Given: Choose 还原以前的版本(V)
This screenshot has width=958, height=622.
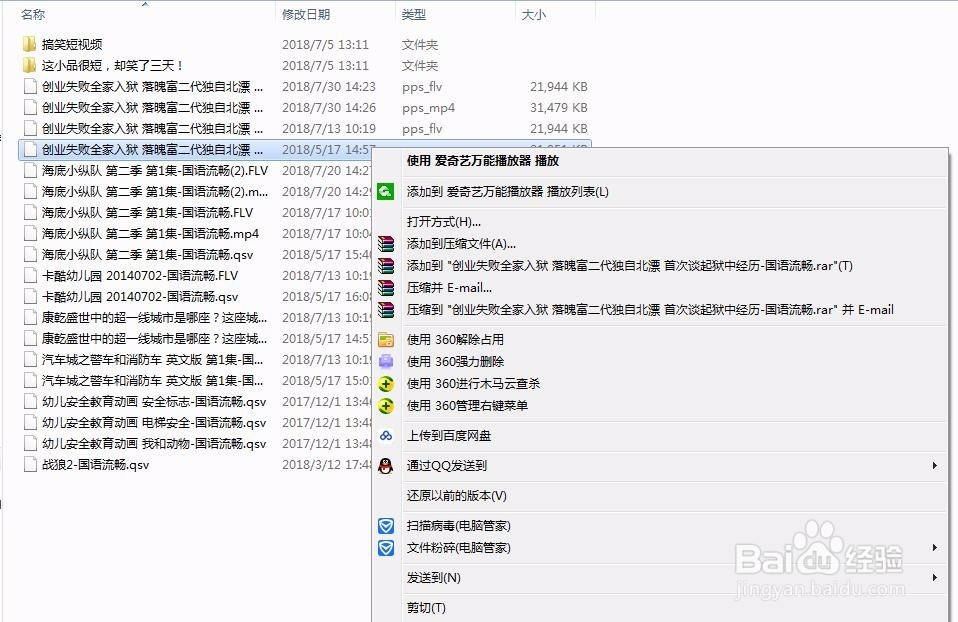Looking at the screenshot, I should (456, 496).
